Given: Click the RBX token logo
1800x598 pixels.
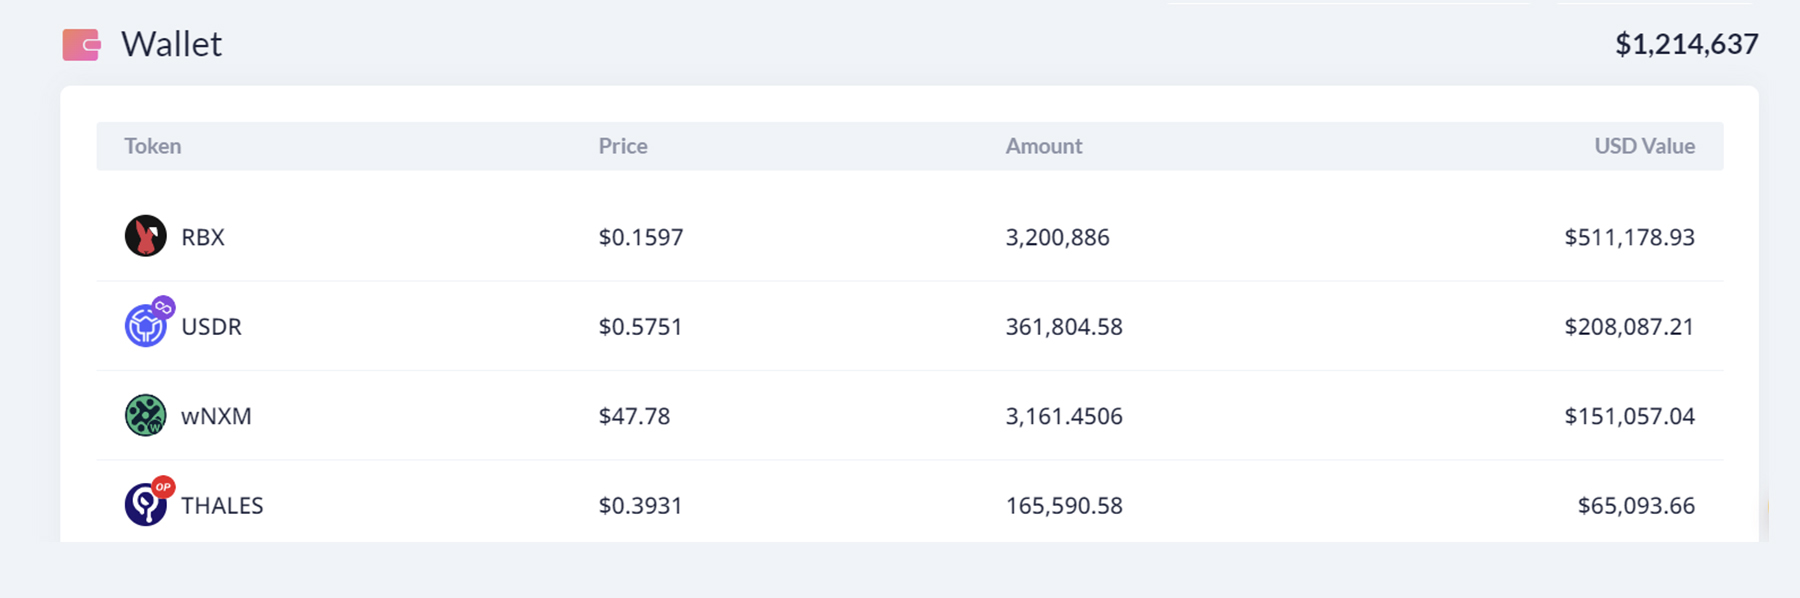Looking at the screenshot, I should (145, 237).
